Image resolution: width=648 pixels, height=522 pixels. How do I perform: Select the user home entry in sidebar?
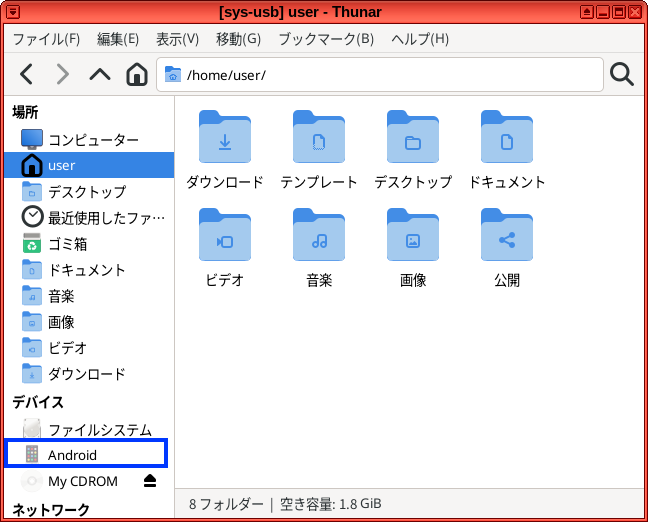[x=89, y=165]
